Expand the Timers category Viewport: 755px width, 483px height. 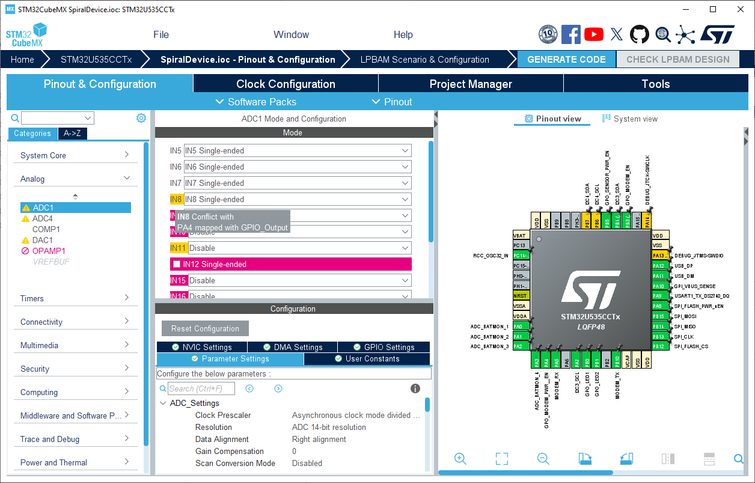[x=75, y=298]
